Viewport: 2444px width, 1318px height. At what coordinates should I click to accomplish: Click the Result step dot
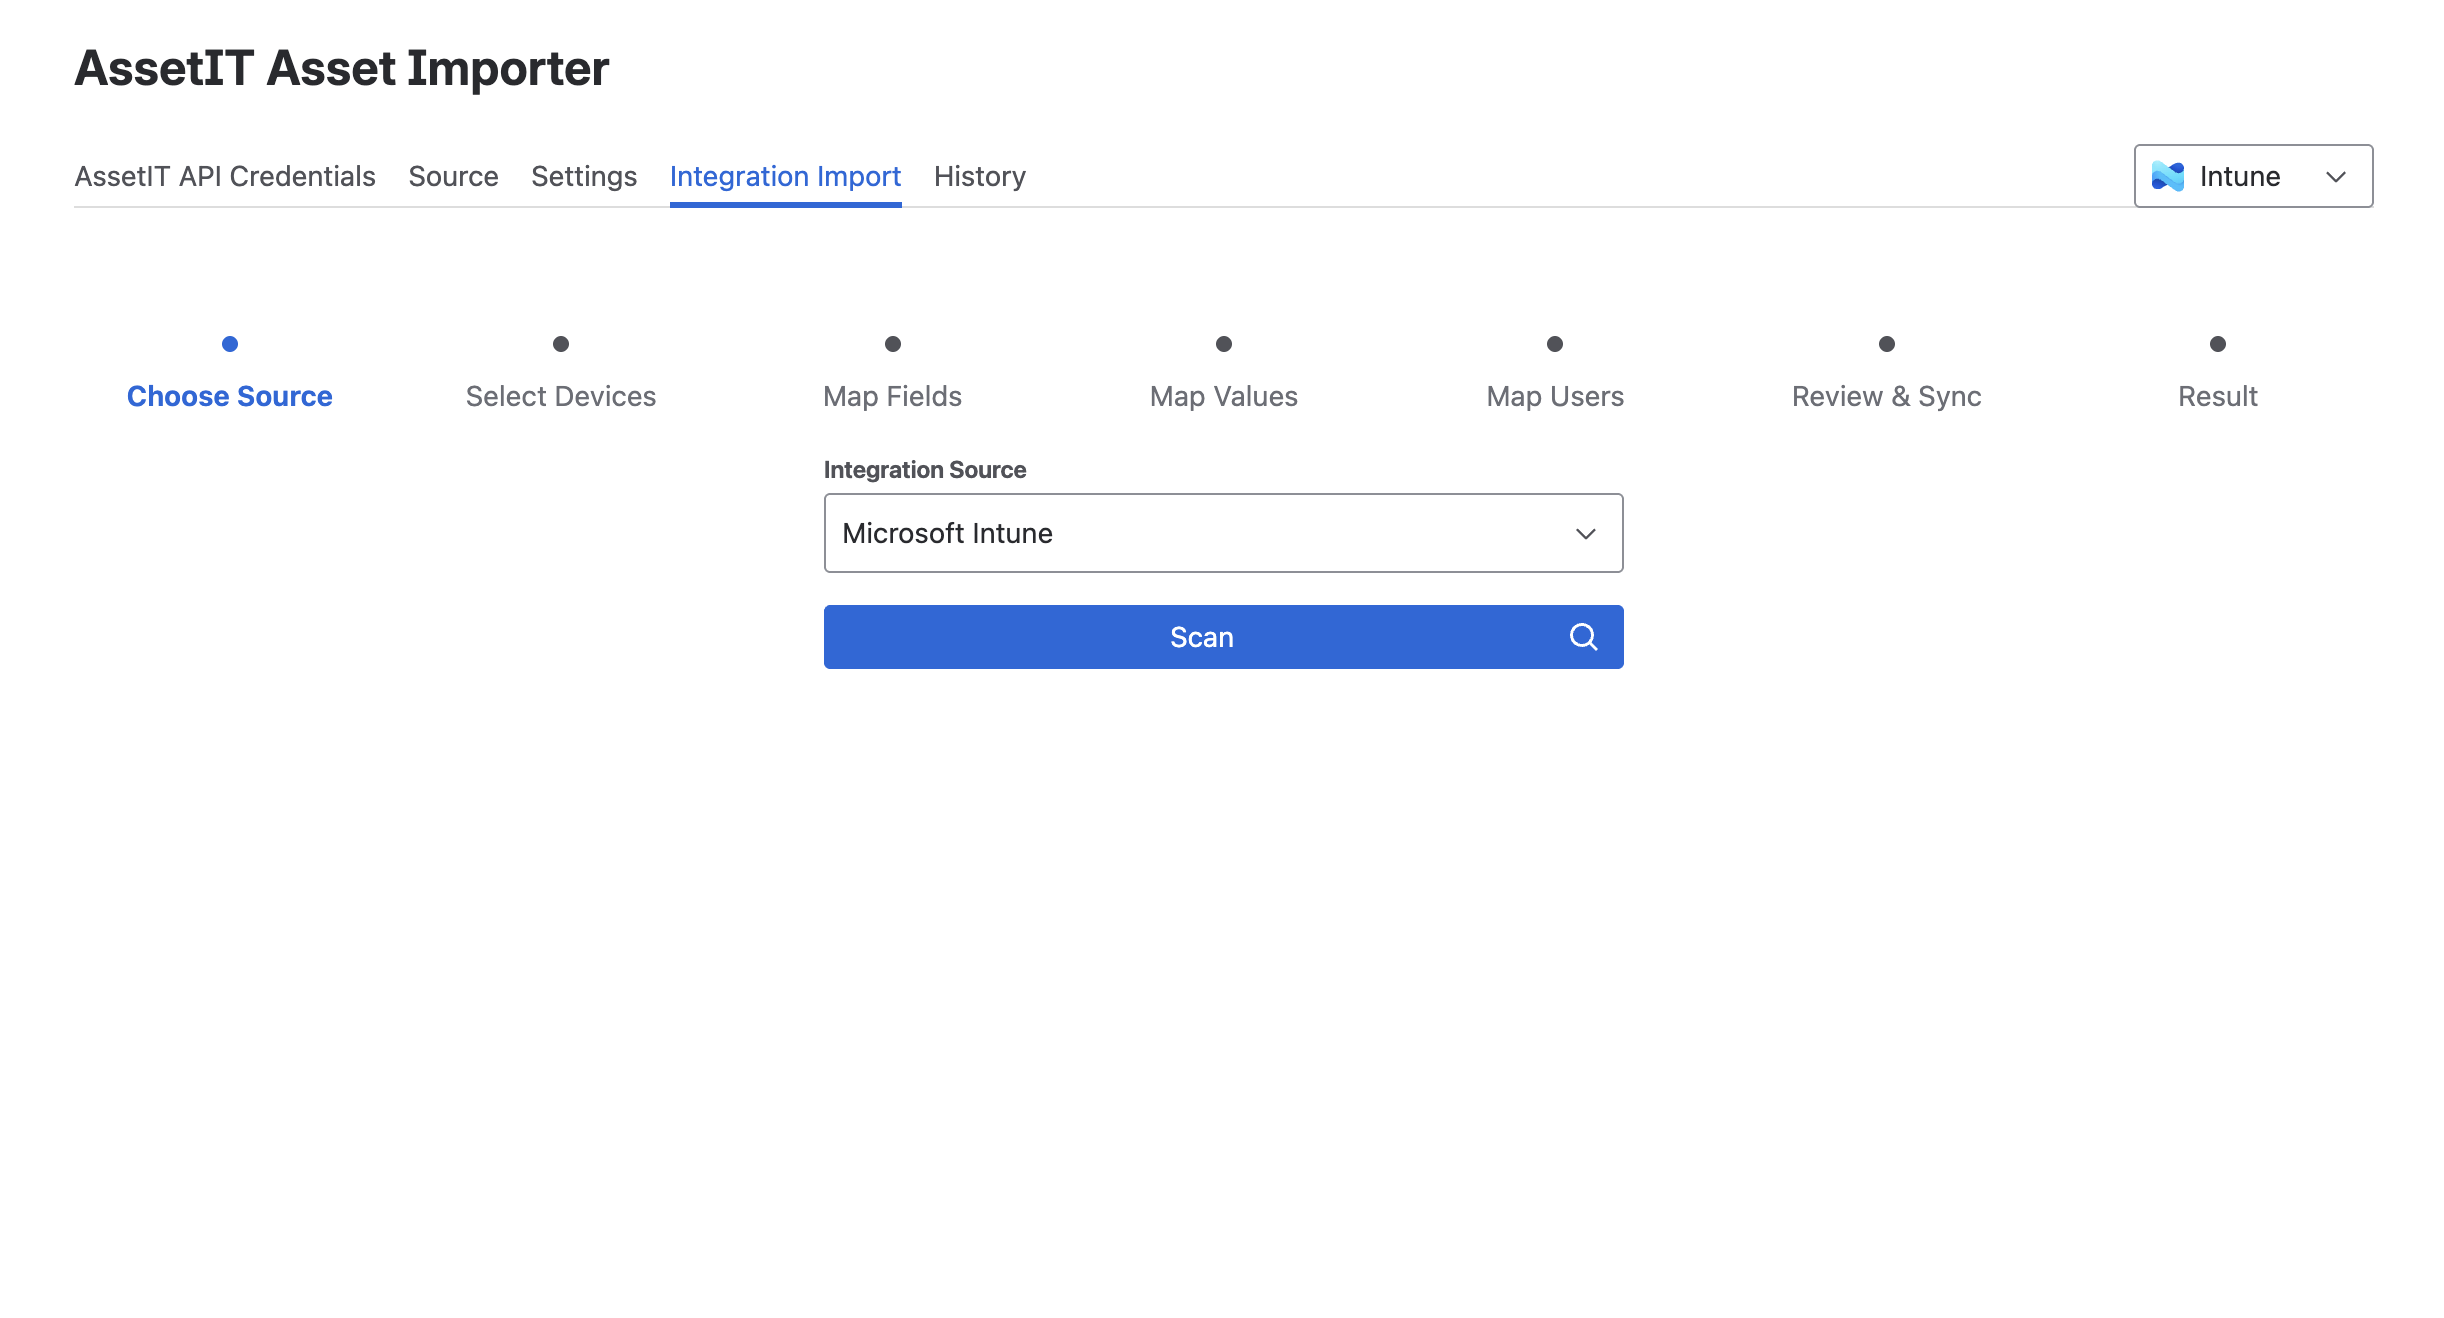2218,344
